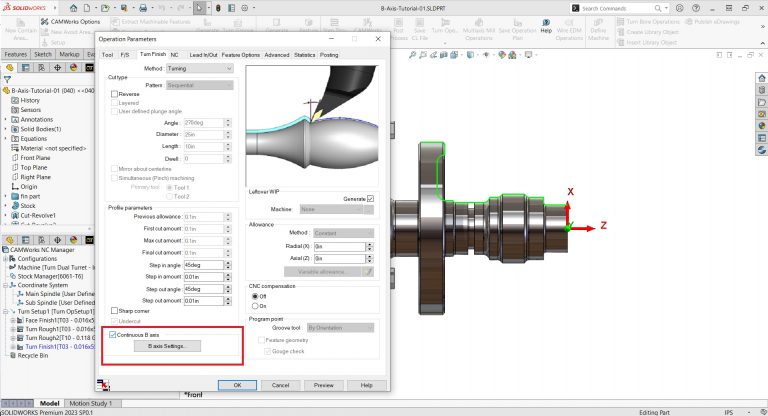Click the Rebuild traffic-light icon
Image resolution: width=768 pixels, height=416 pixels.
coord(218,8)
